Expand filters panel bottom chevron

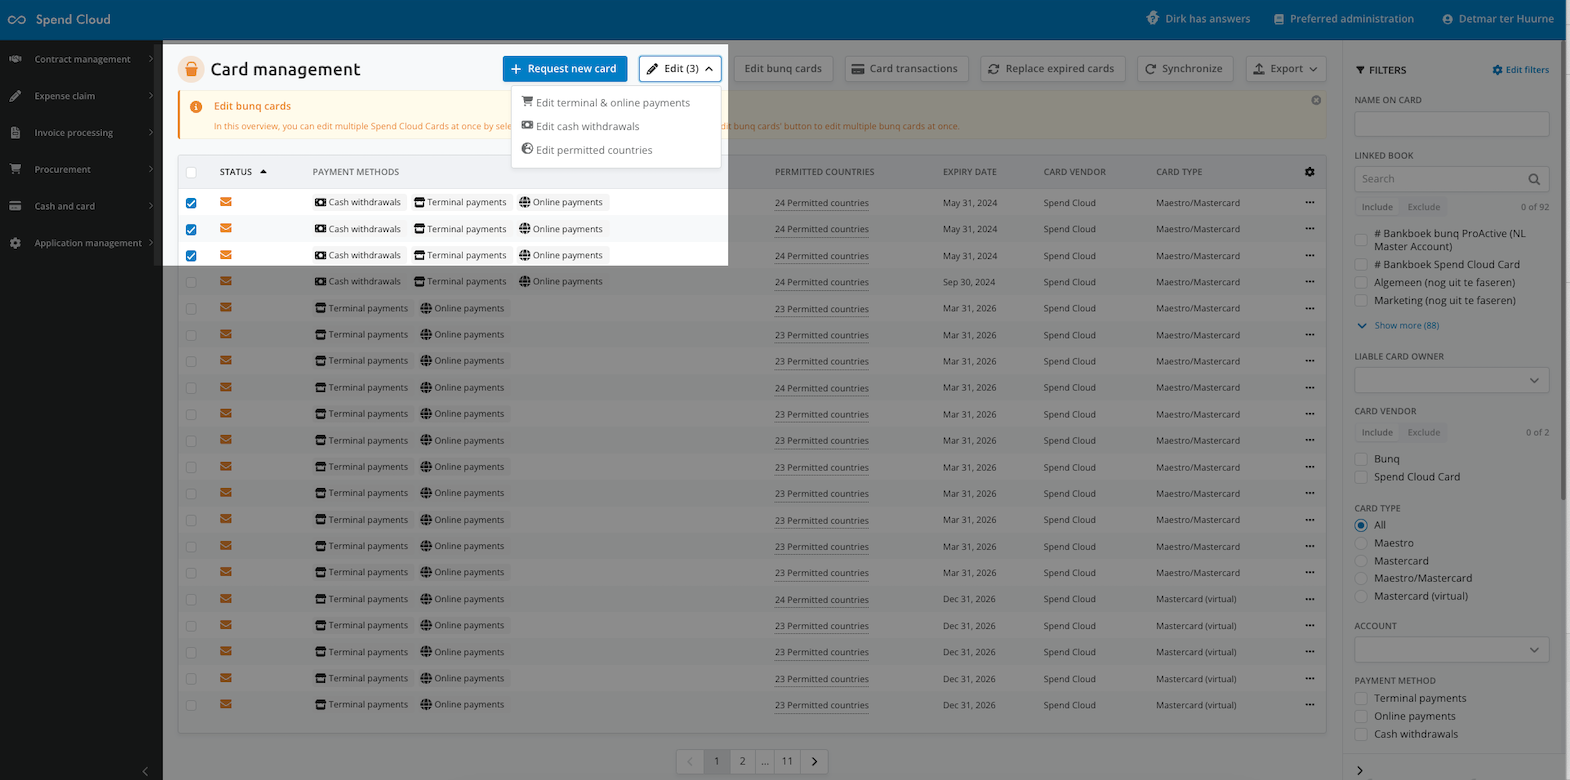(1360, 770)
